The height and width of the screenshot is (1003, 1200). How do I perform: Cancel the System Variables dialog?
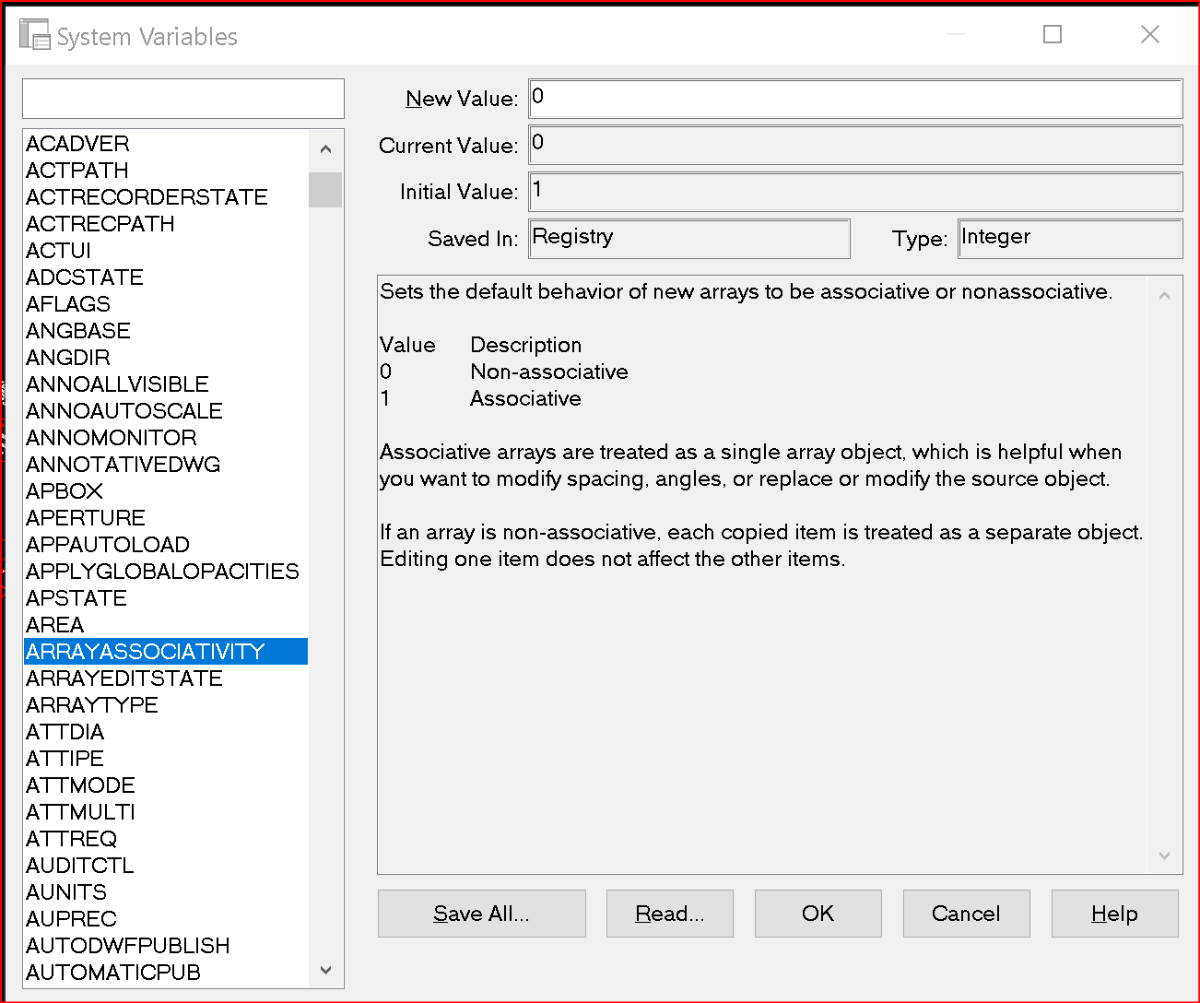965,913
